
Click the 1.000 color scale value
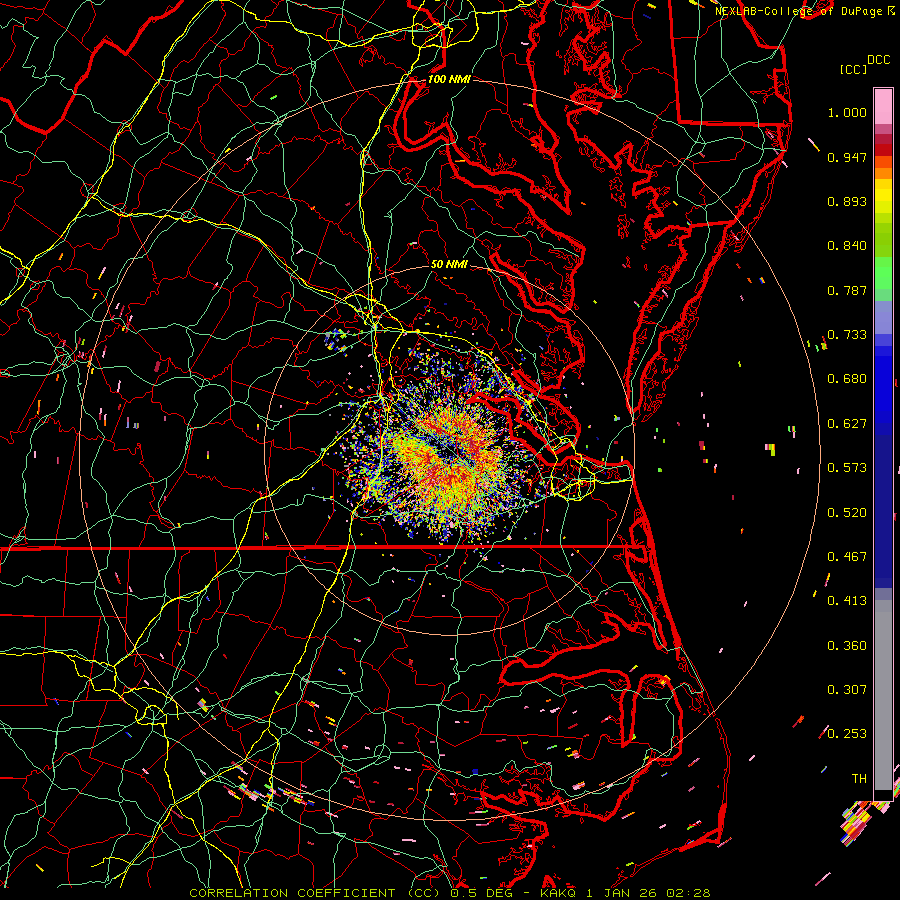click(847, 112)
